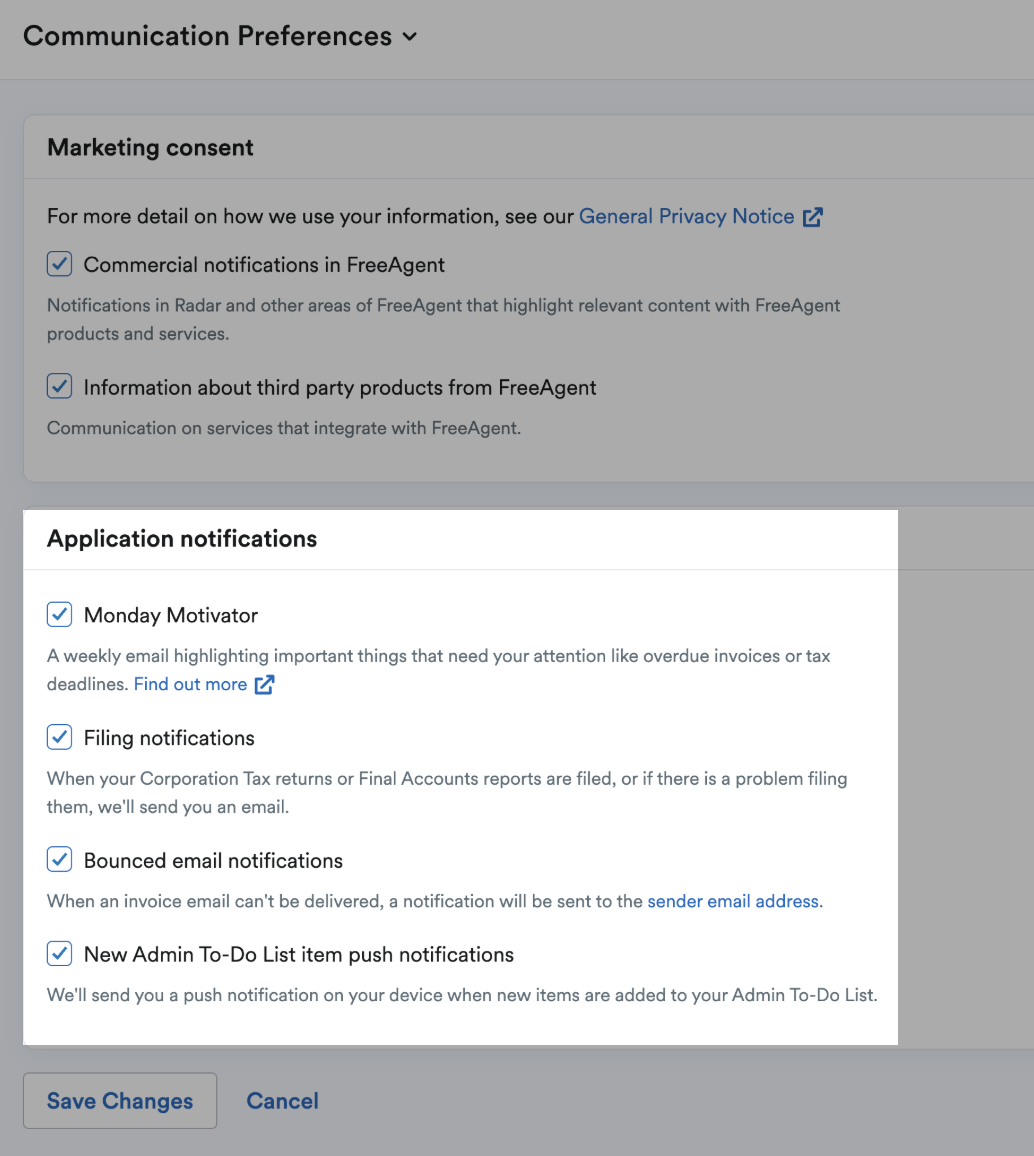This screenshot has height=1156, width=1034.
Task: Click the external-link icon beside General Privacy Notice
Action: [x=812, y=217]
